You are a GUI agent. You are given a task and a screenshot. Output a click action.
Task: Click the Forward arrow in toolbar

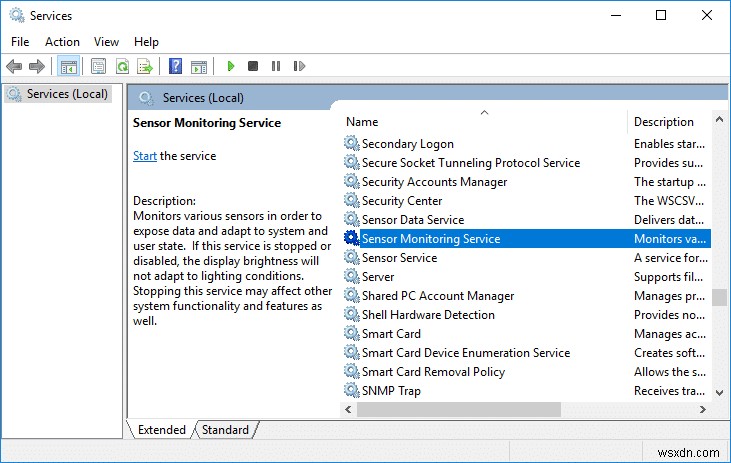tap(37, 67)
